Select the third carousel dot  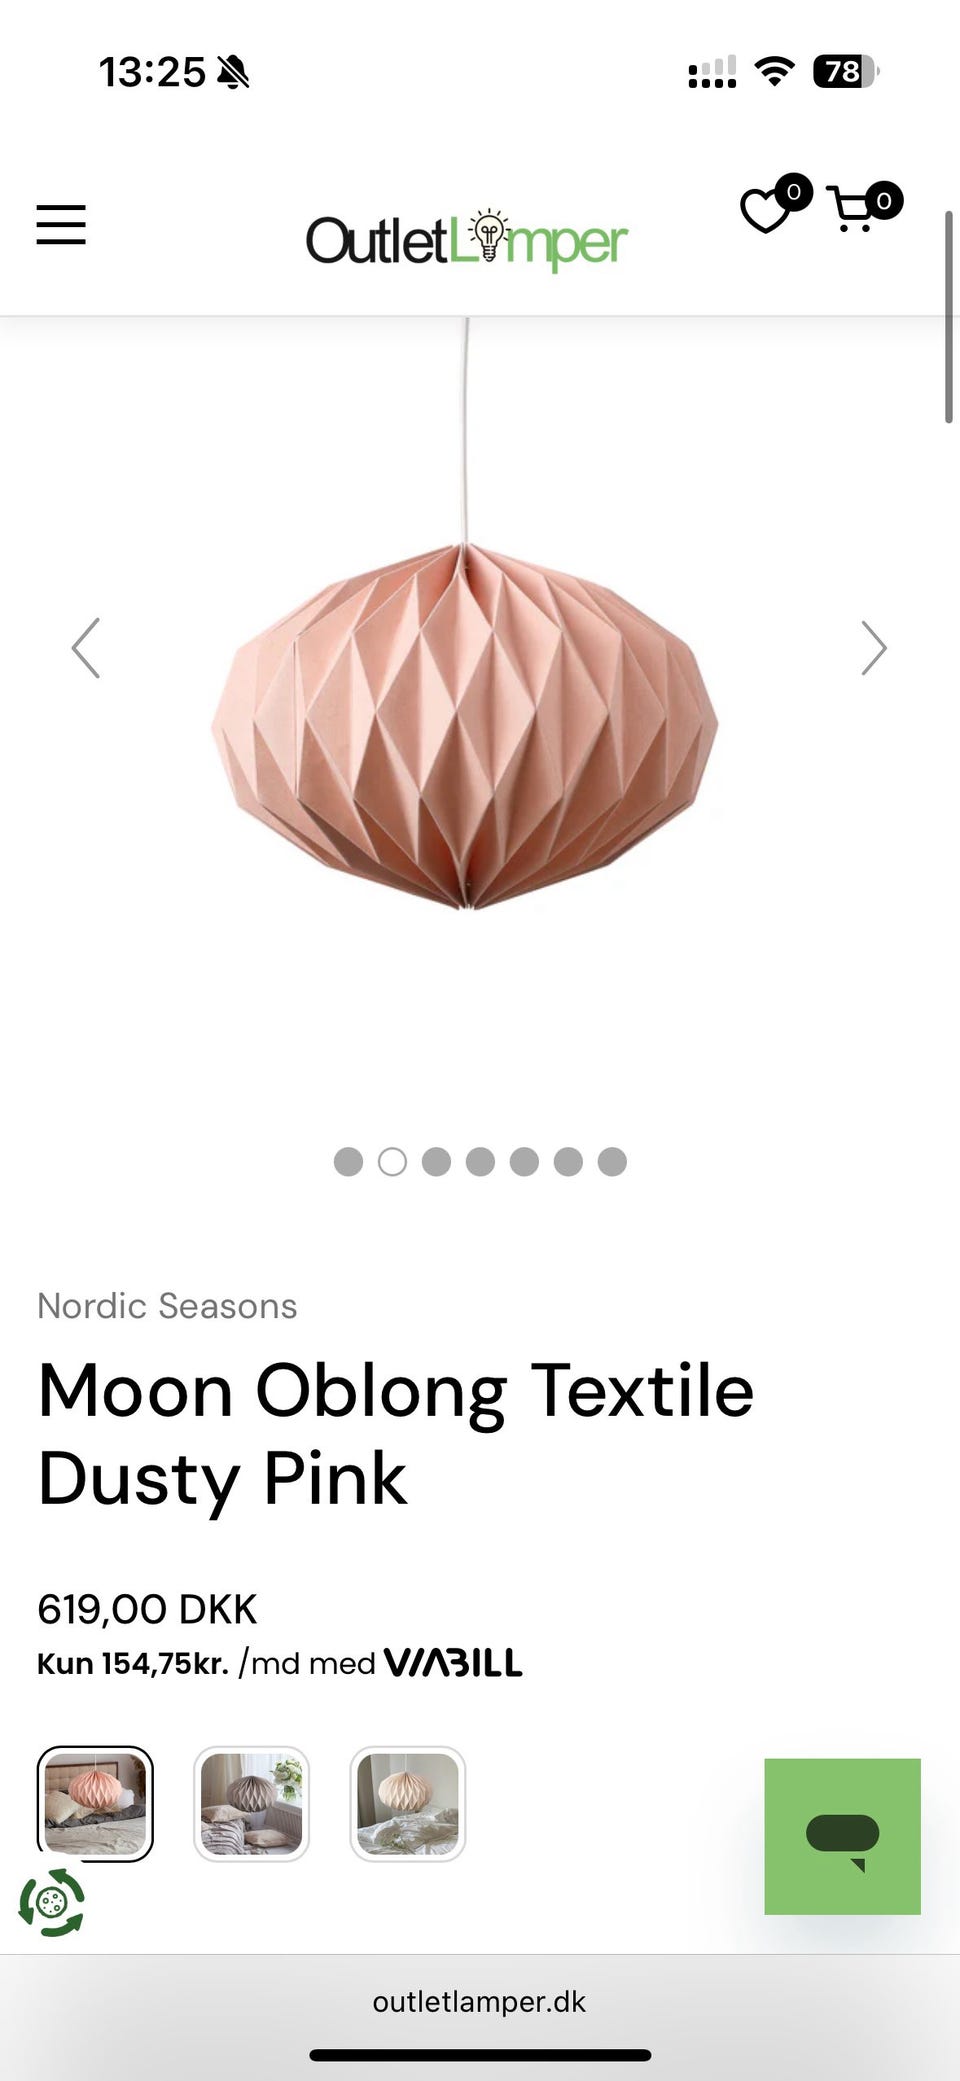[436, 1161]
